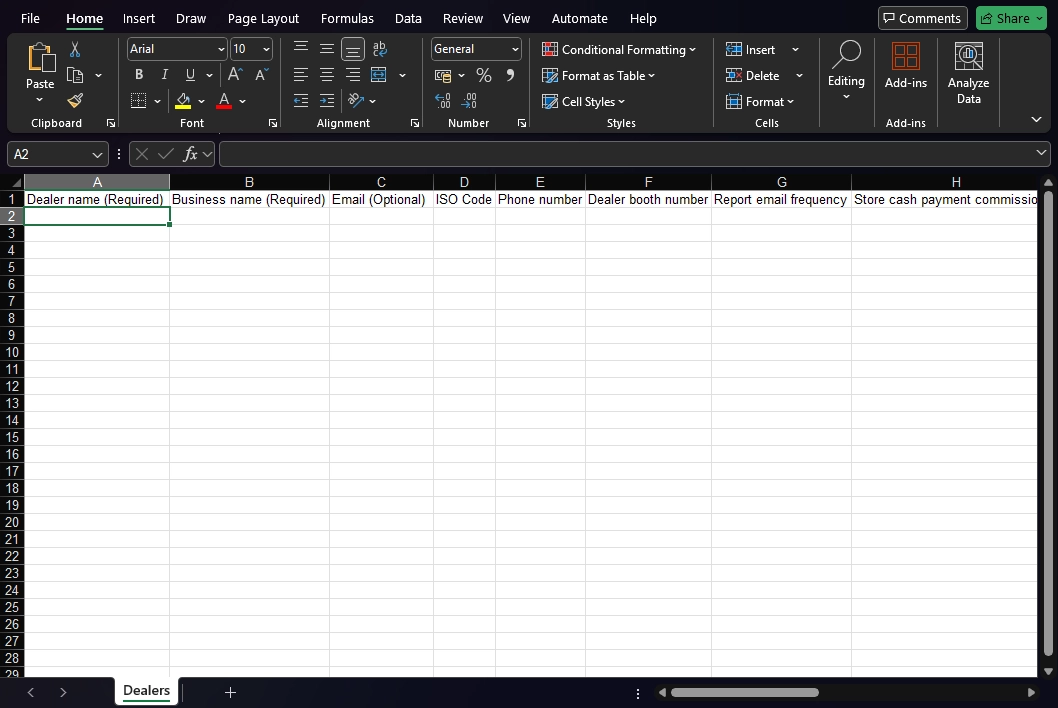
Task: Click the Paste clipboard icon
Action: [40, 57]
